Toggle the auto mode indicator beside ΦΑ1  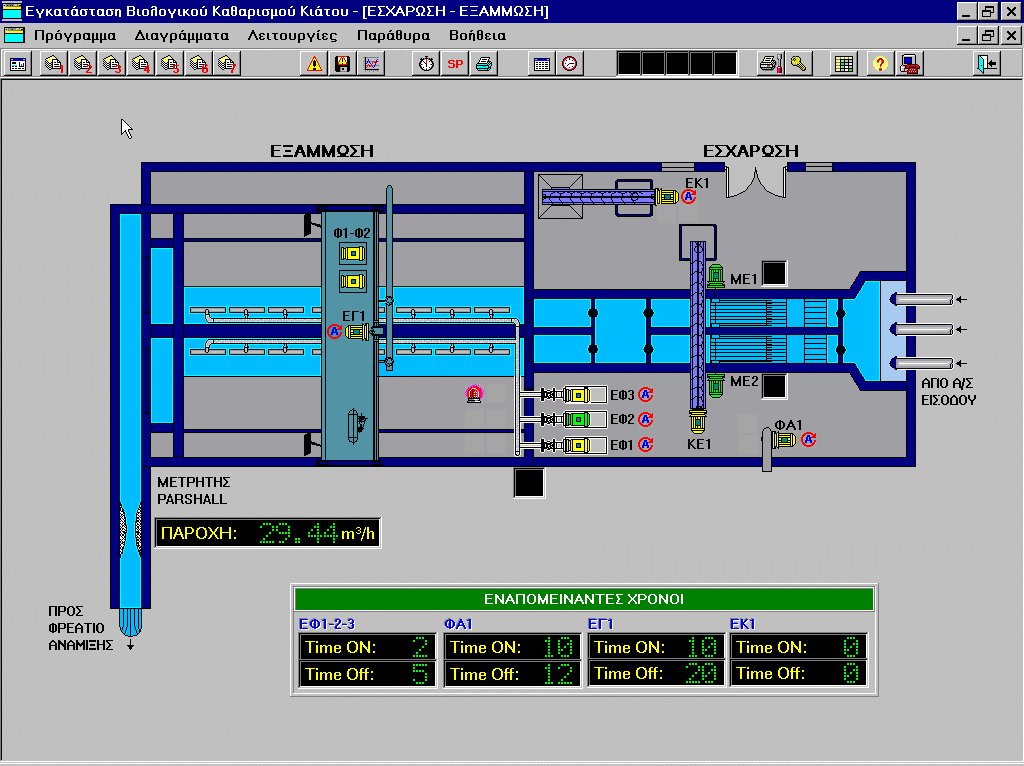[809, 438]
